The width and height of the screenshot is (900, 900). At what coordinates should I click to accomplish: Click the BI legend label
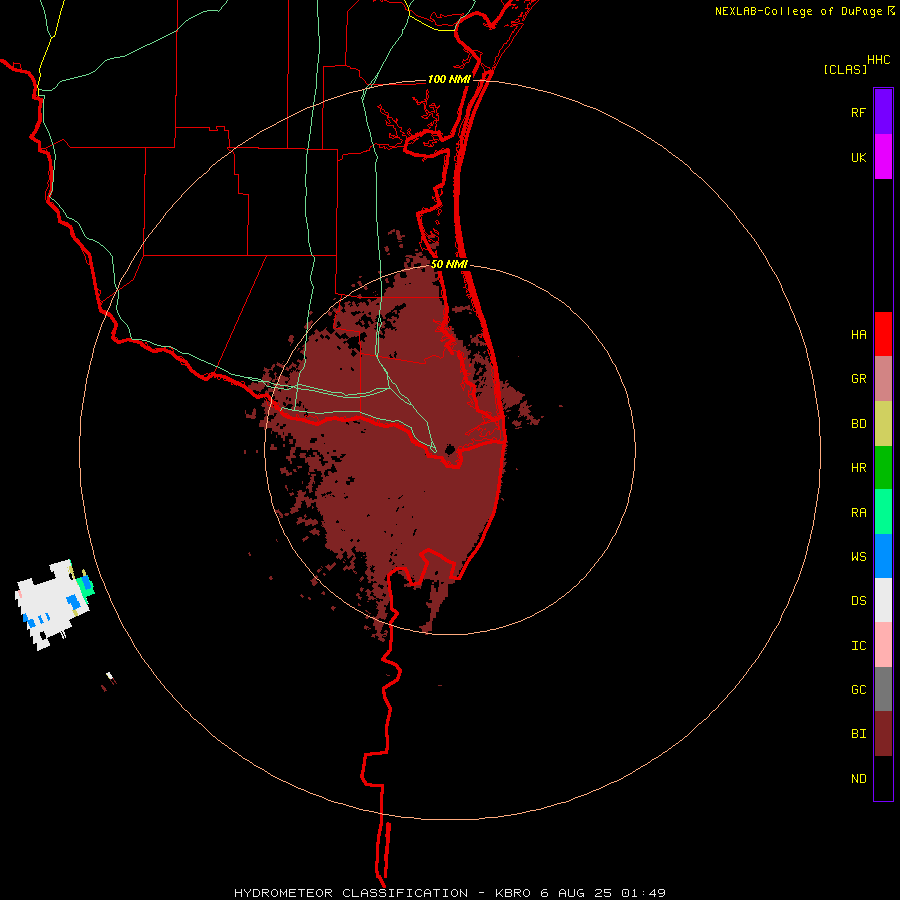point(858,734)
